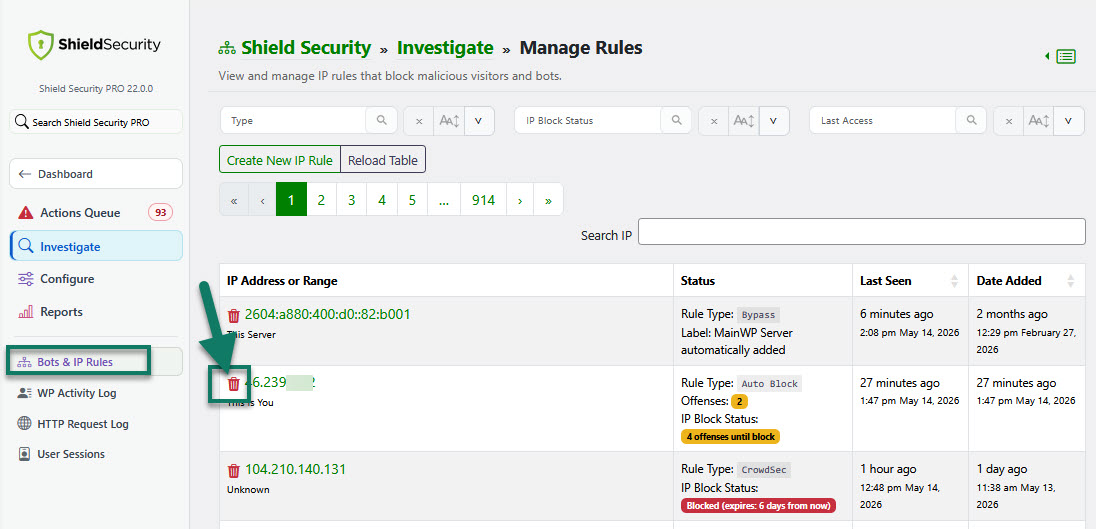Select Investigate in the sidebar
The image size is (1096, 529).
pyautogui.click(x=96, y=246)
